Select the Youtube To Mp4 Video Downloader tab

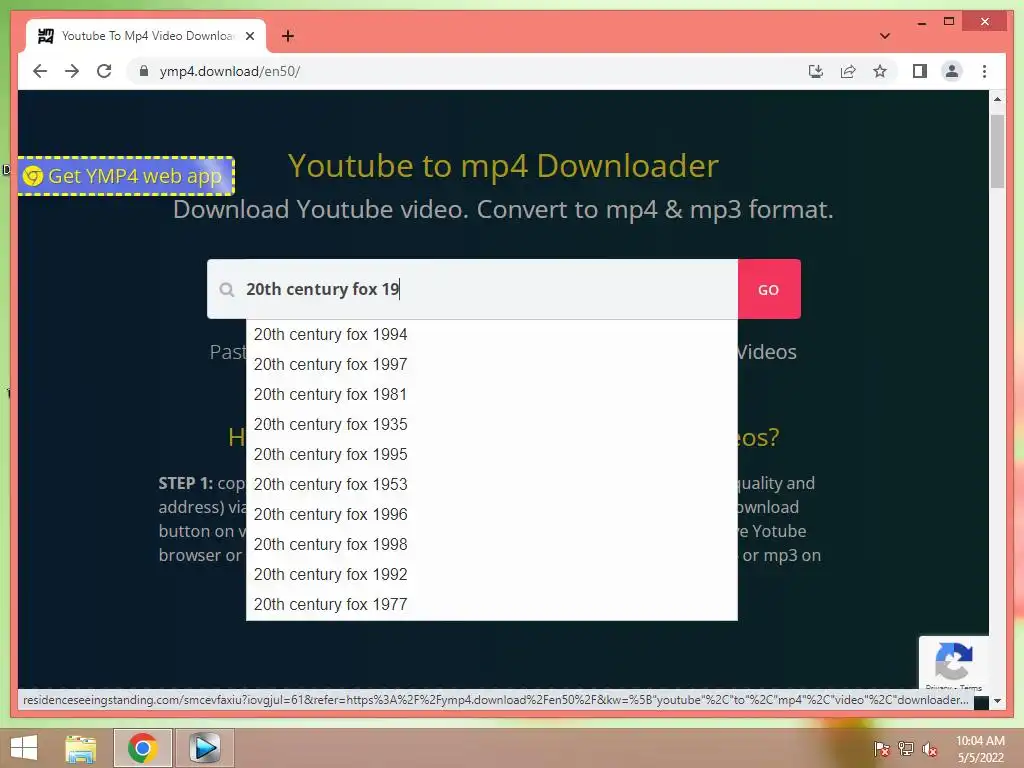click(x=145, y=36)
